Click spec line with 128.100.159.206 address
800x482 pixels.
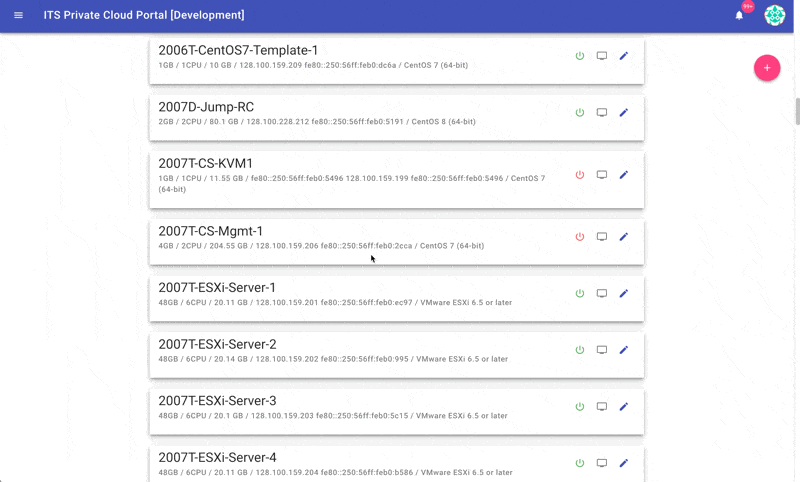click(321, 246)
